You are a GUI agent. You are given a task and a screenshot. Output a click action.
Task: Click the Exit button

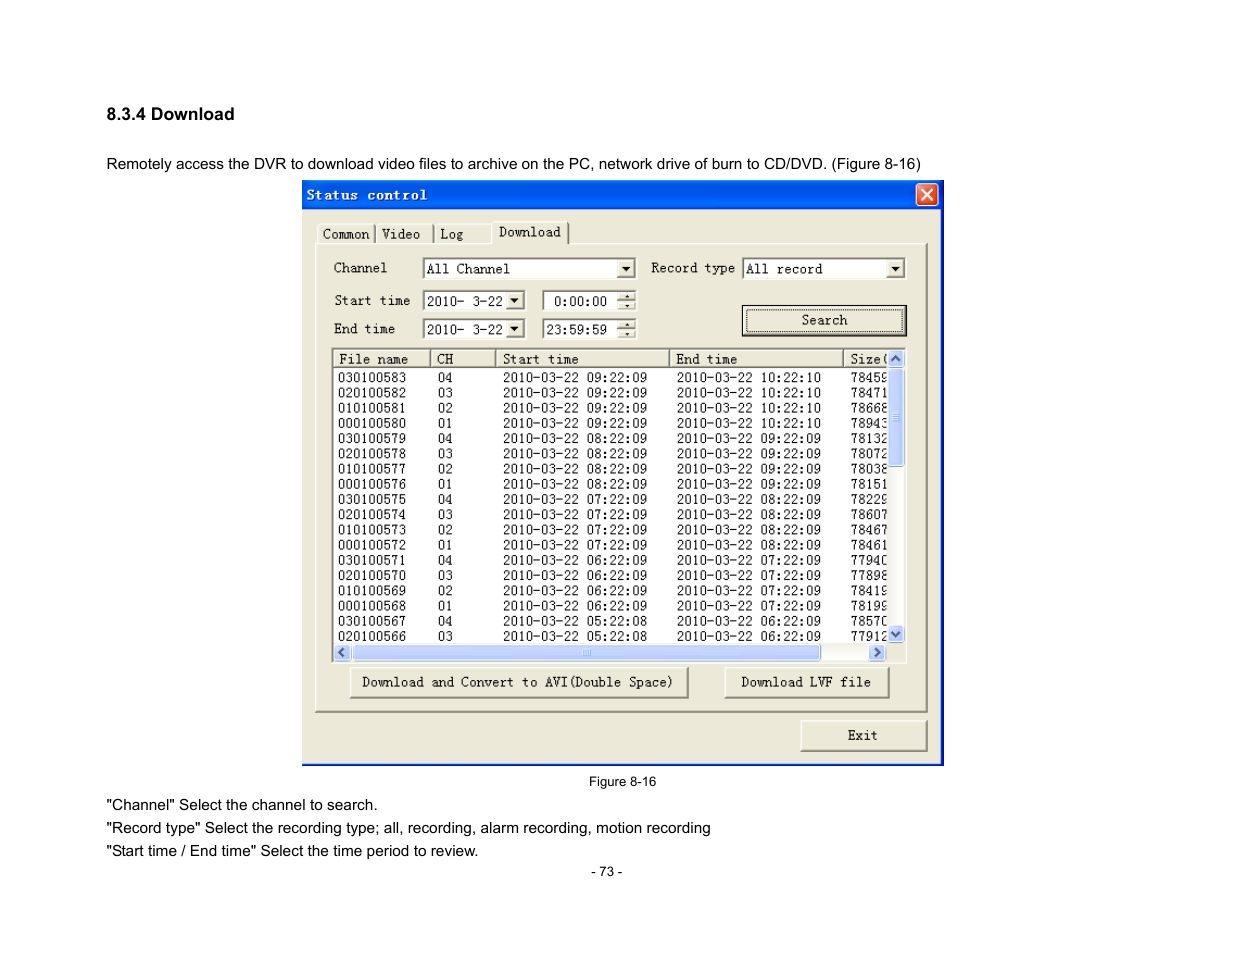point(863,735)
